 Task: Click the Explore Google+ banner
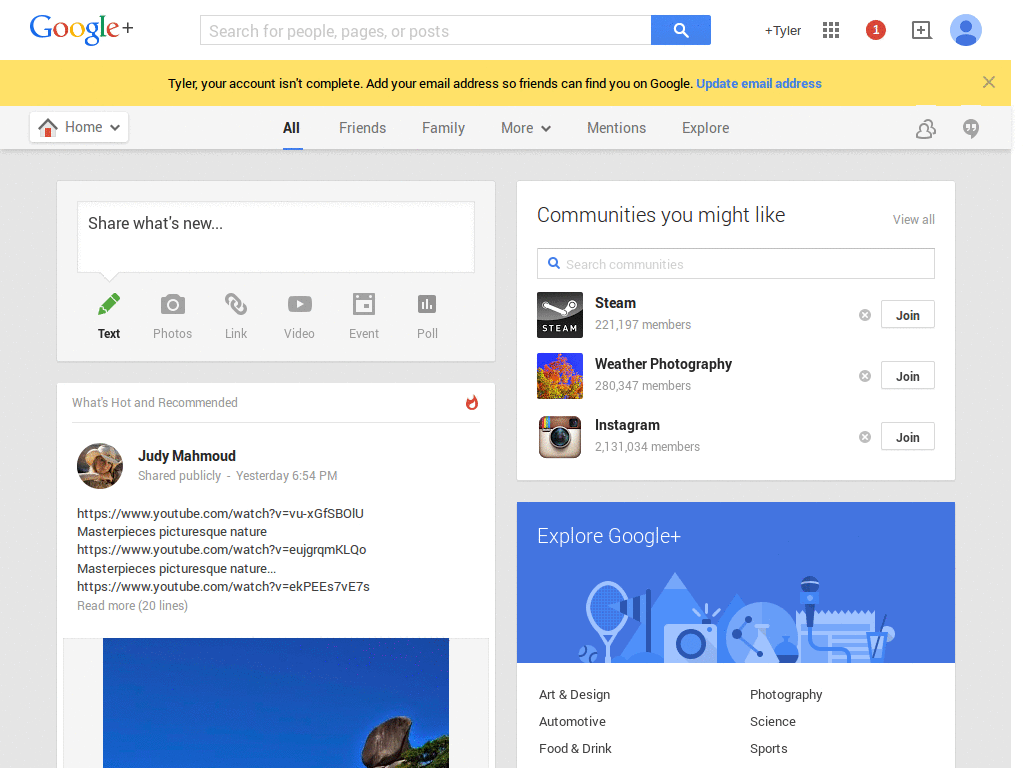735,583
